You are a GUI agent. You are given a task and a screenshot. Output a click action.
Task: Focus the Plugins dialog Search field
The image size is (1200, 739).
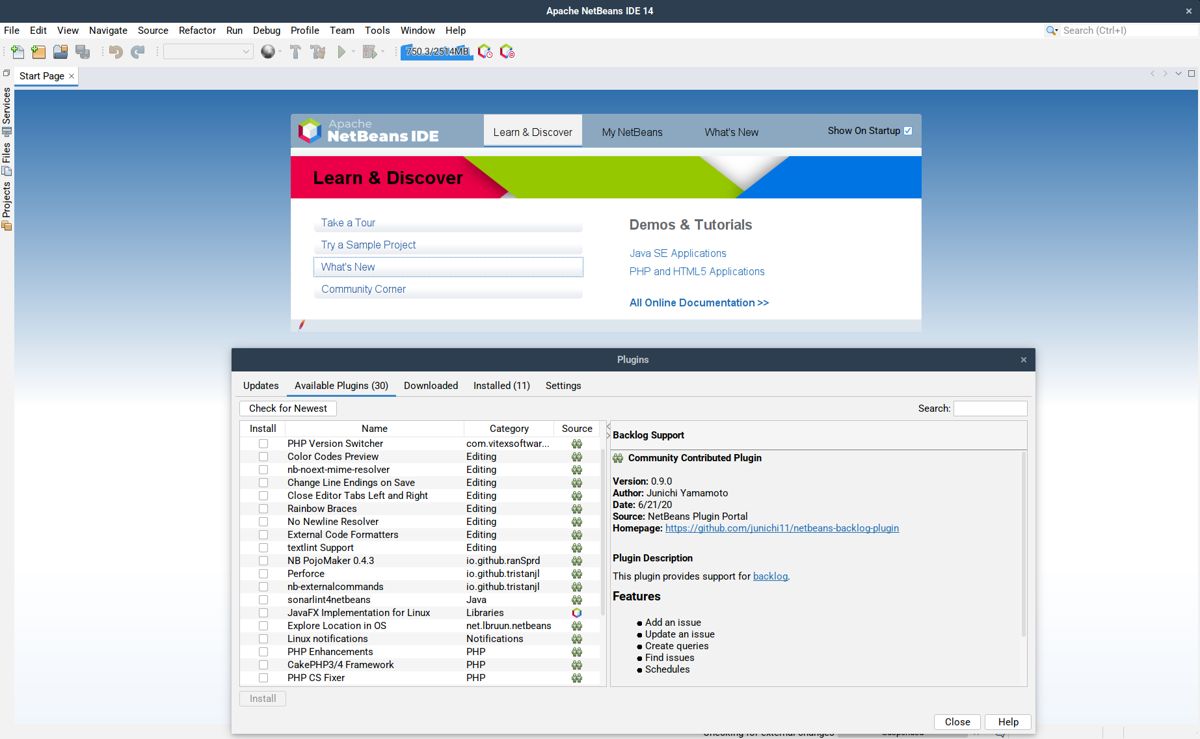click(x=990, y=408)
